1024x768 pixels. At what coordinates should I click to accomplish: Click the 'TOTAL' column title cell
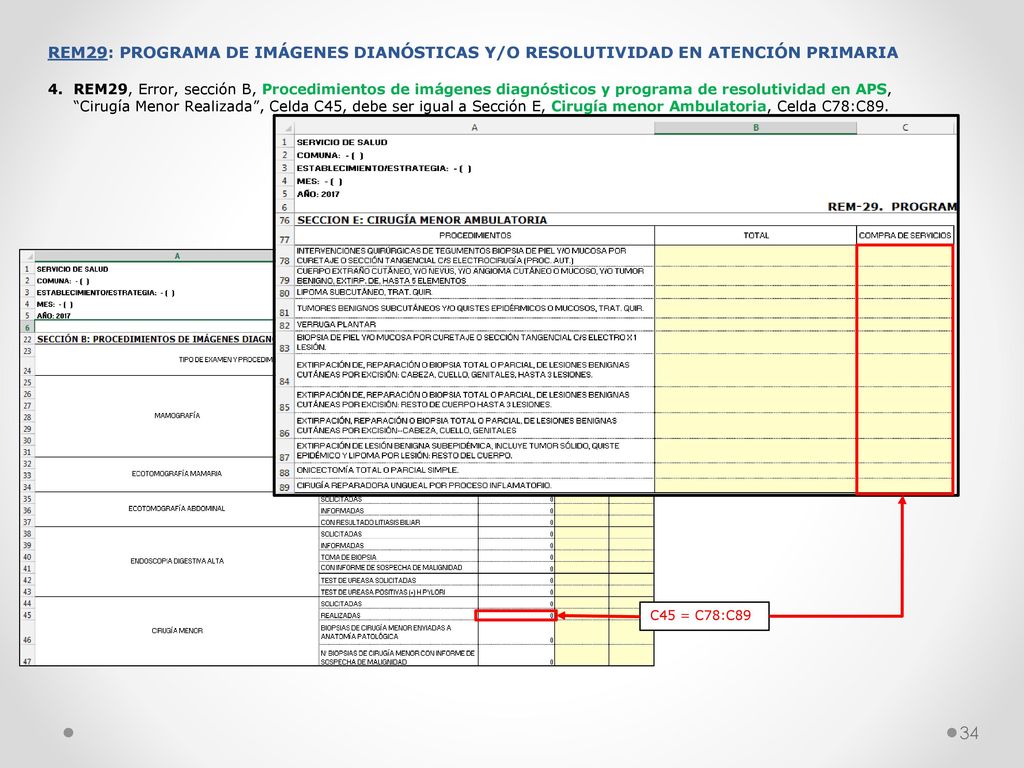click(x=756, y=235)
